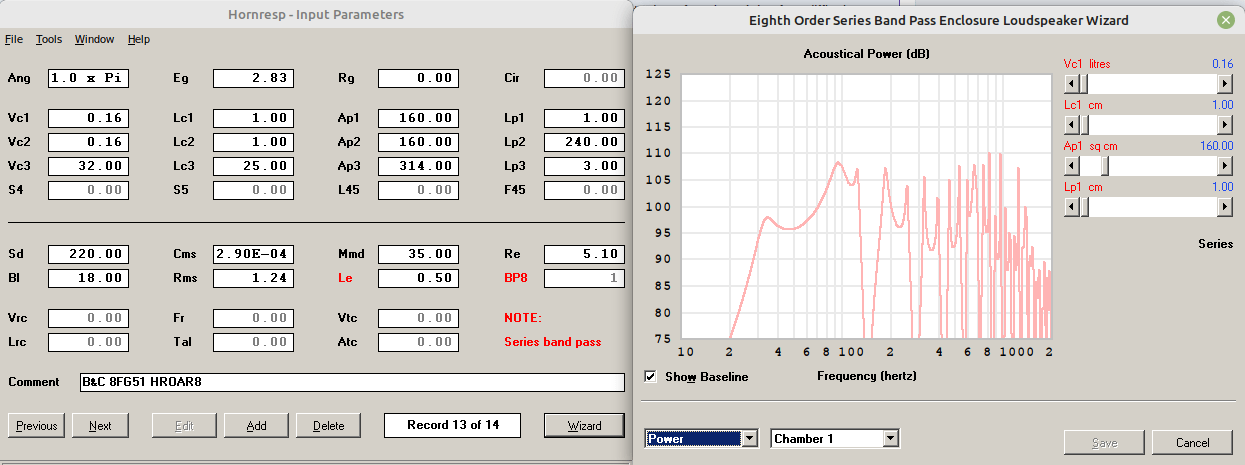Click the Ang input field
Viewport: 1245px width, 465px height.
pos(88,78)
